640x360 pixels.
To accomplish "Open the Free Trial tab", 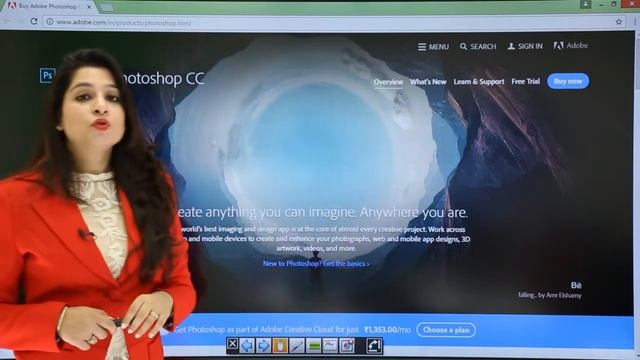I will pyautogui.click(x=525, y=81).
